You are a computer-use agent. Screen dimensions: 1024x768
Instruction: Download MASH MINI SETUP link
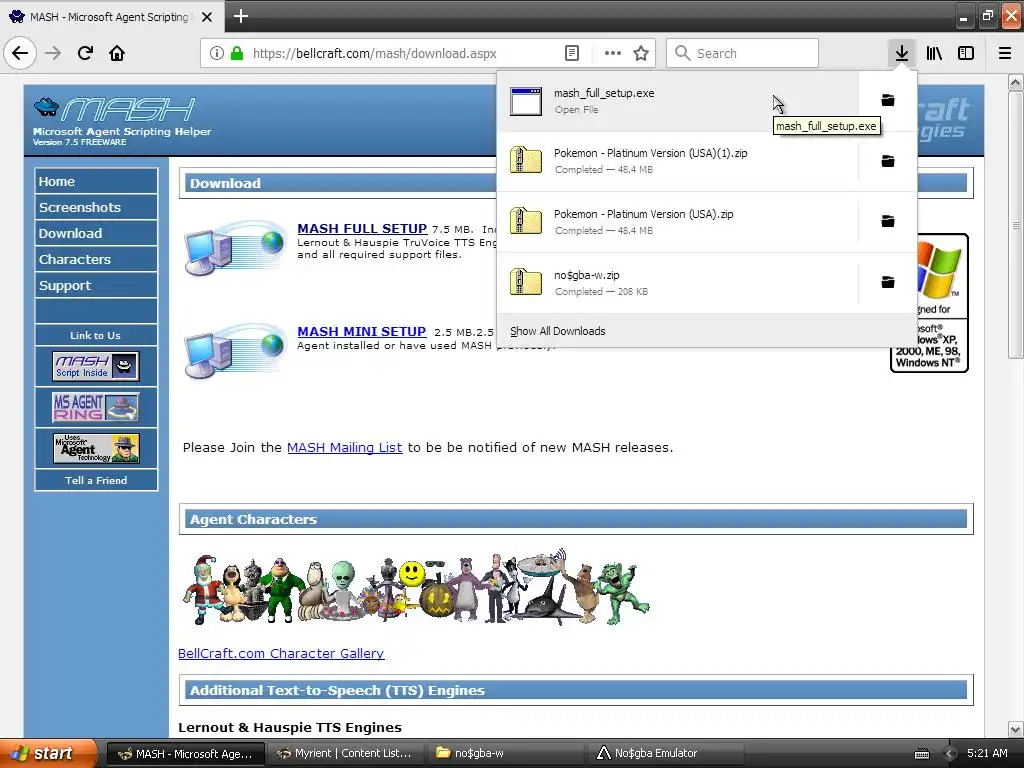click(x=361, y=332)
